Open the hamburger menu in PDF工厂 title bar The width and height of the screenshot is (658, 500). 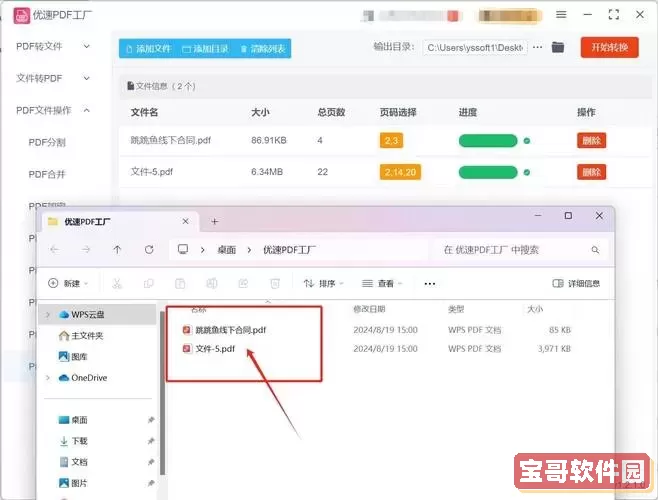[x=561, y=15]
